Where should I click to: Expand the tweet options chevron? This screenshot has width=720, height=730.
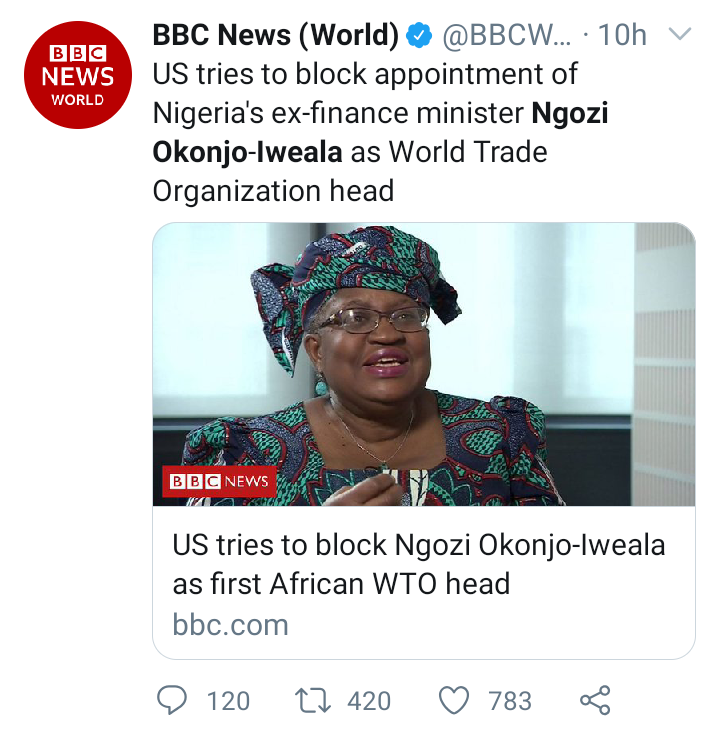(x=680, y=36)
